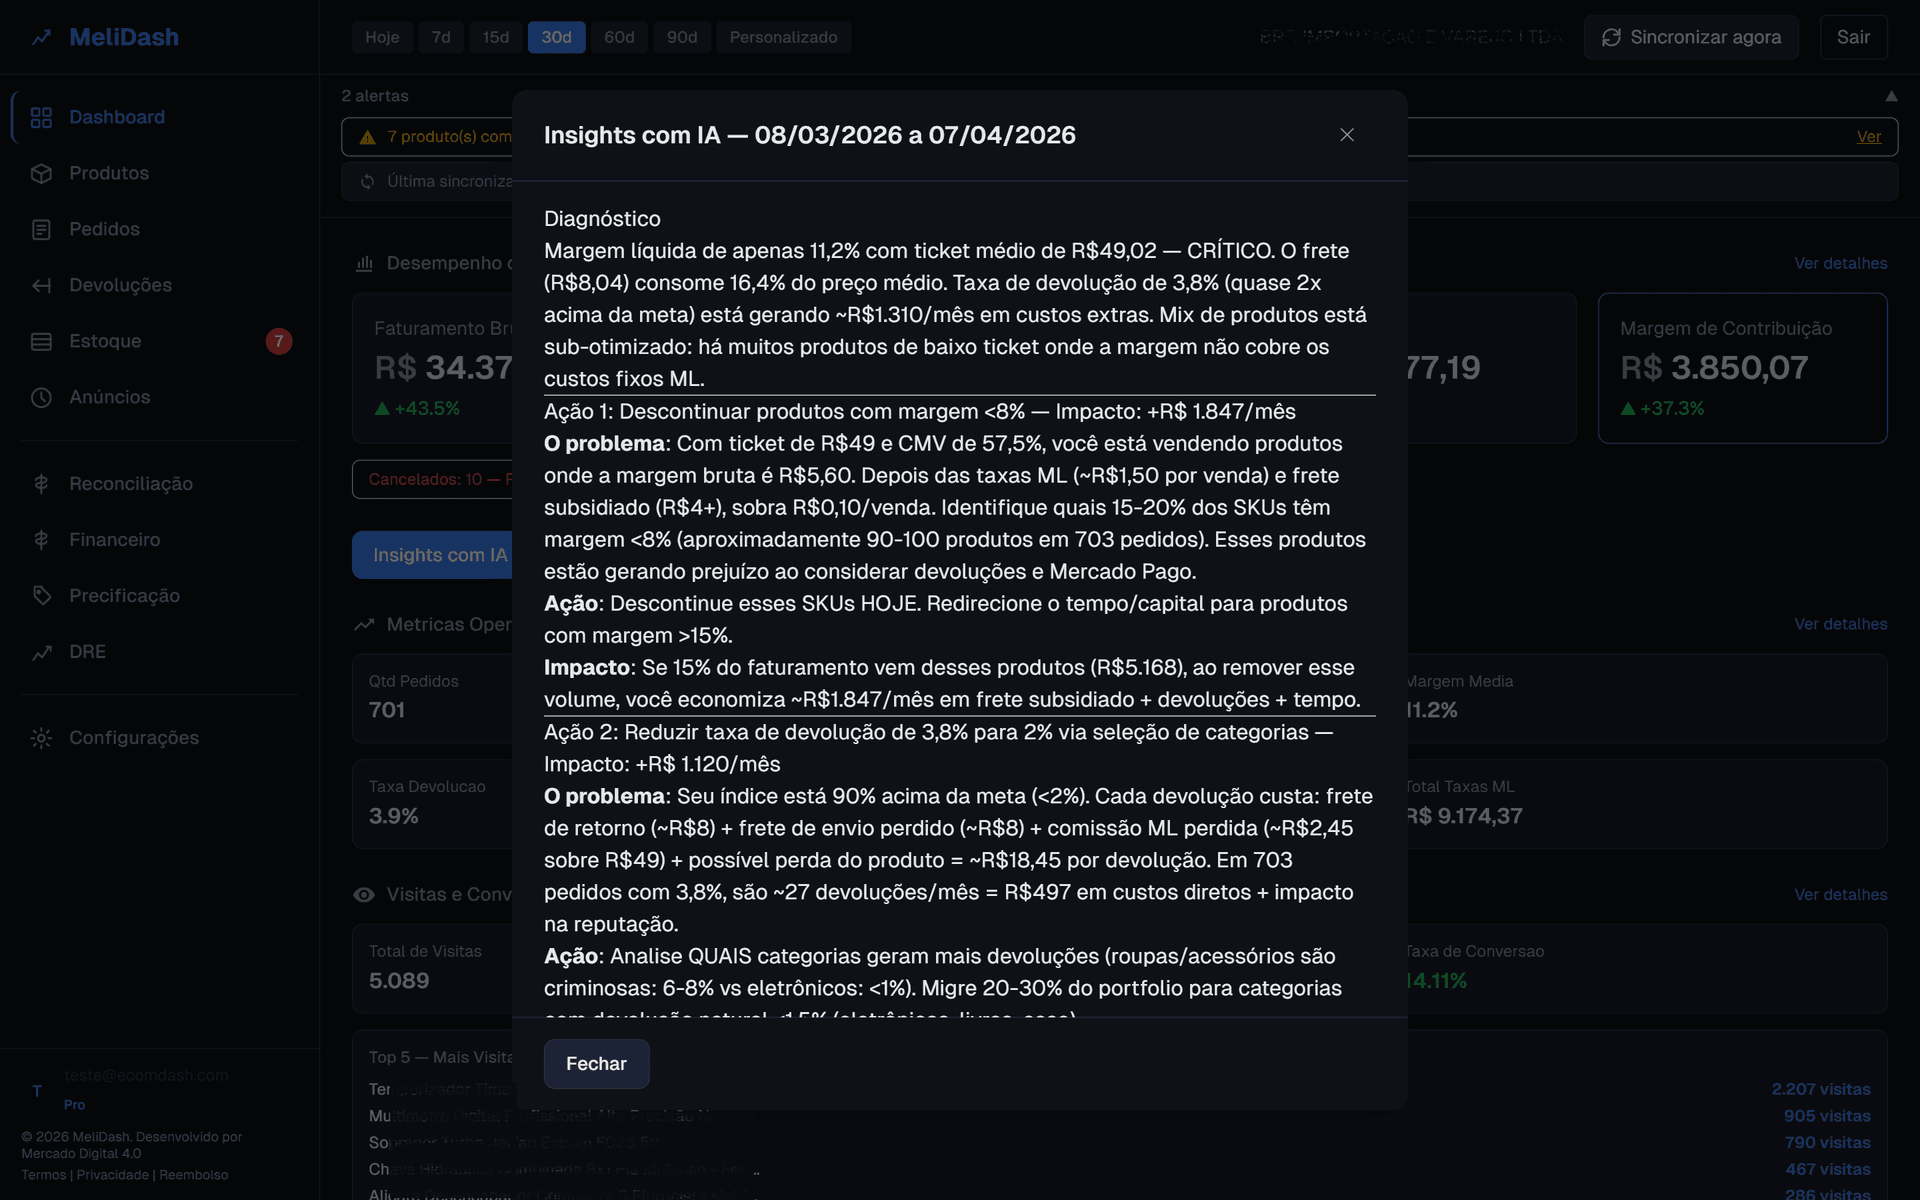Dismiss the modal via the X
This screenshot has height=1200, width=1920.
click(x=1346, y=134)
